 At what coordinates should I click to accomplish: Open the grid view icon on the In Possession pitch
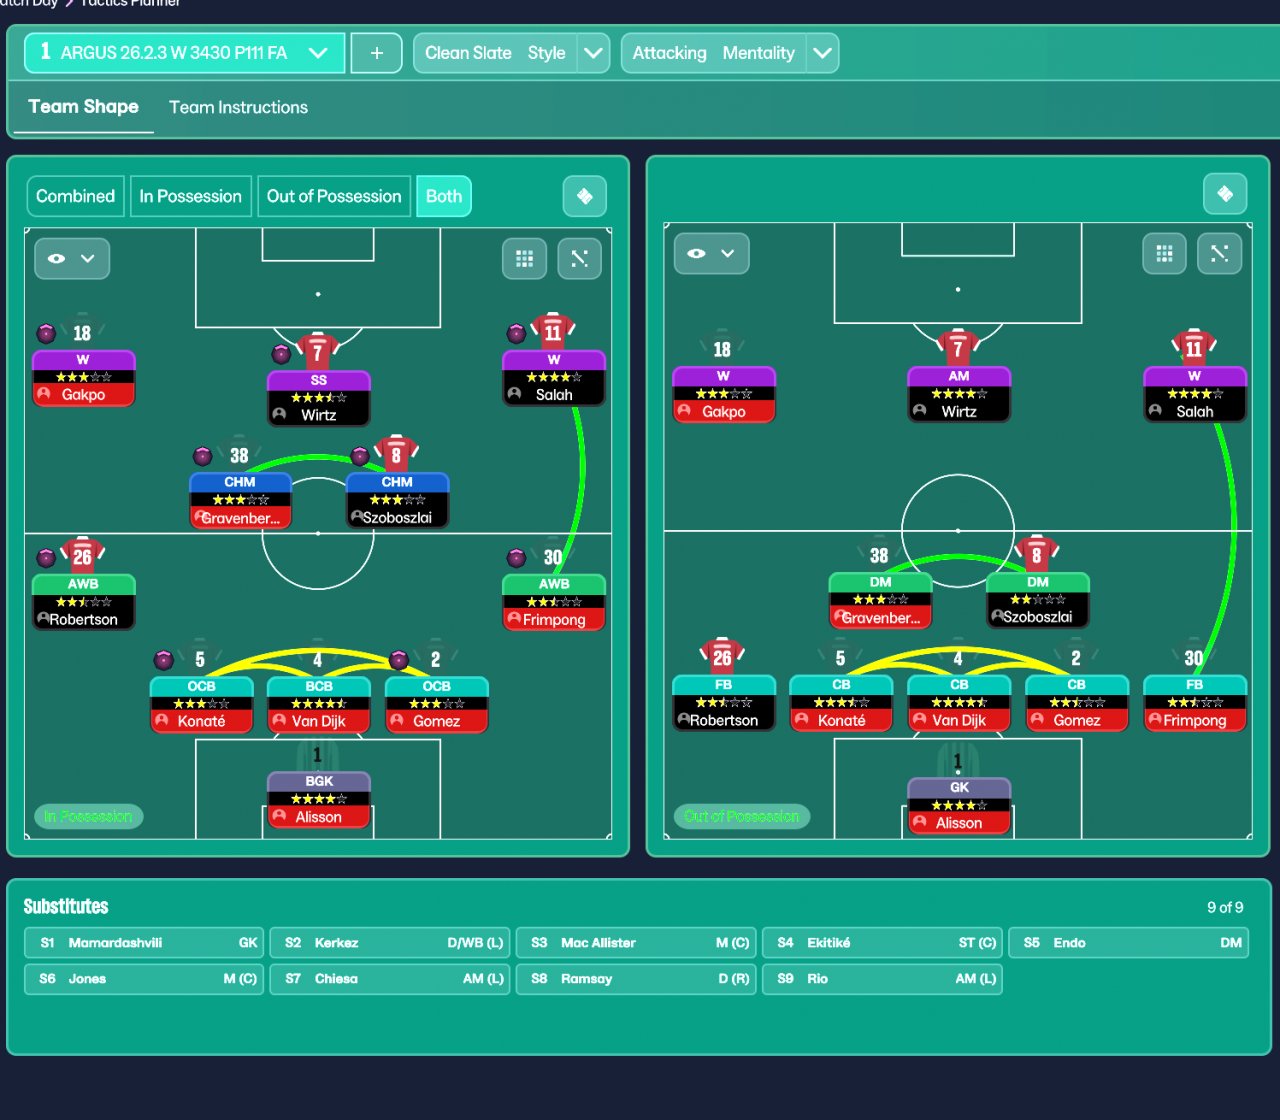coord(524,258)
